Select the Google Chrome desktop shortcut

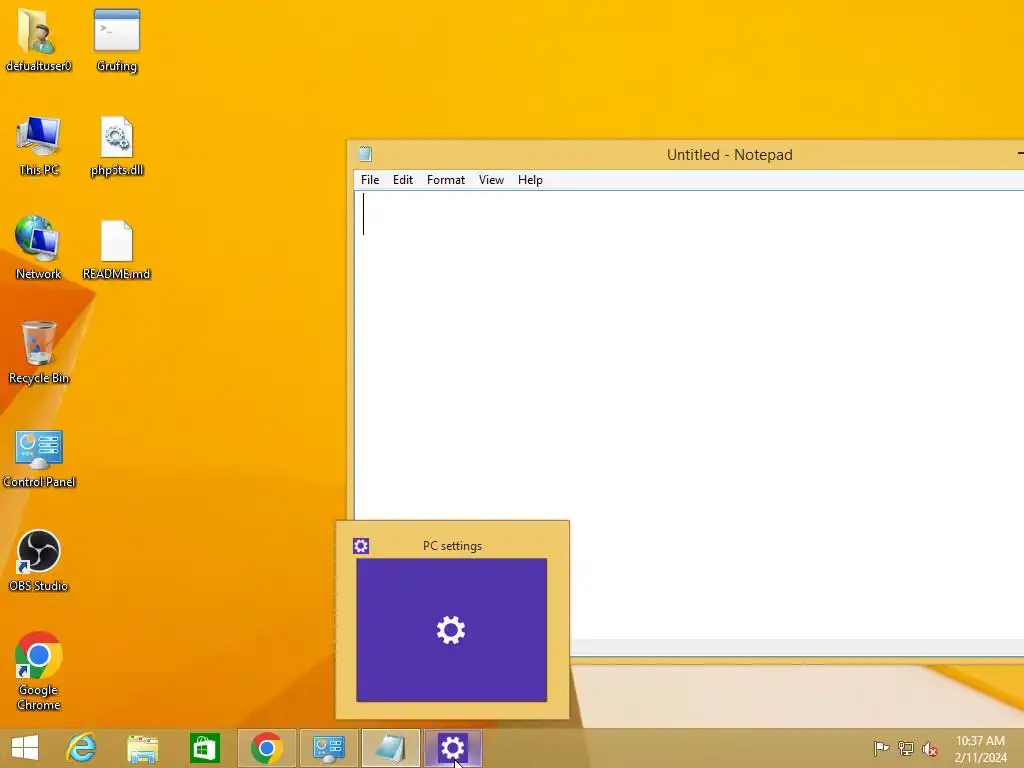(39, 671)
